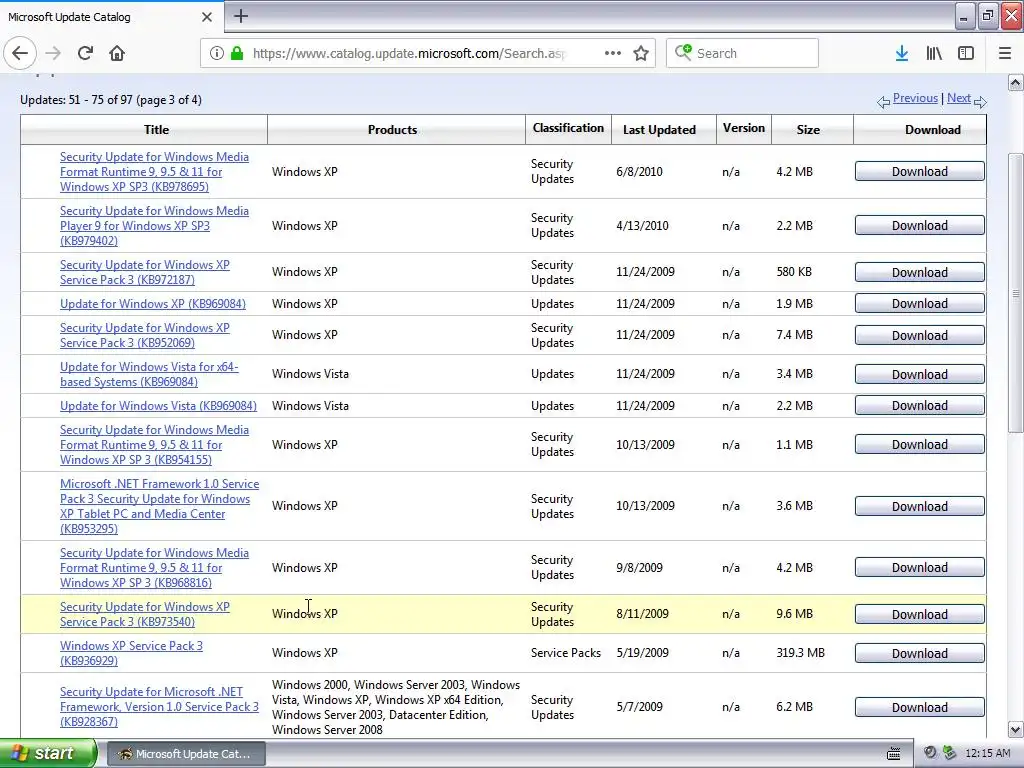Viewport: 1024px width, 768px height.
Task: Sort results by Size column
Action: click(808, 129)
